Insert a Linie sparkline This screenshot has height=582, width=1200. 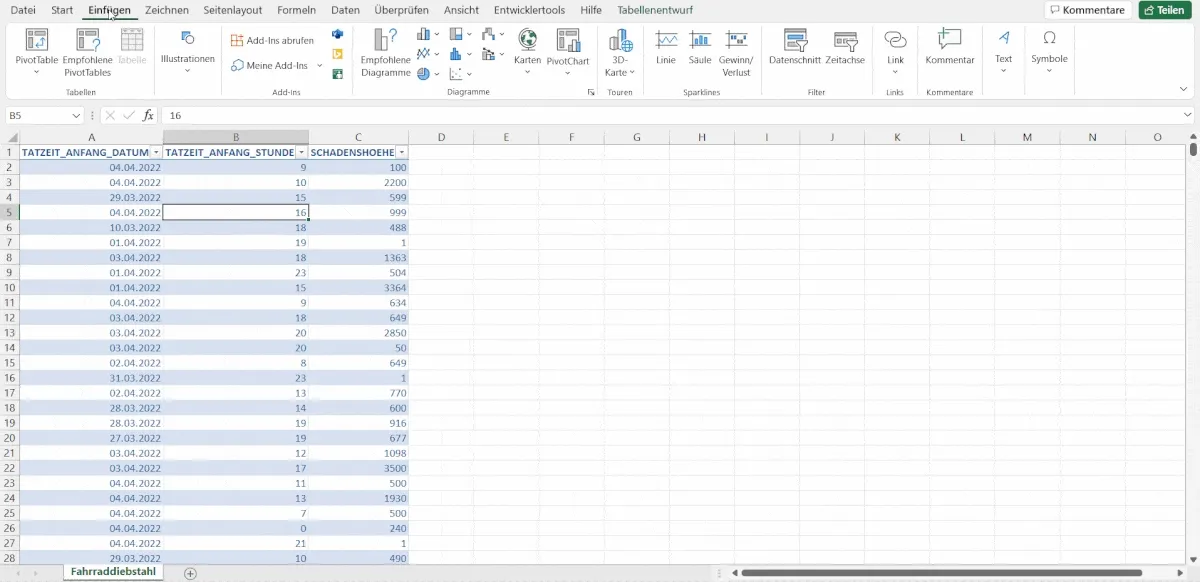point(666,47)
